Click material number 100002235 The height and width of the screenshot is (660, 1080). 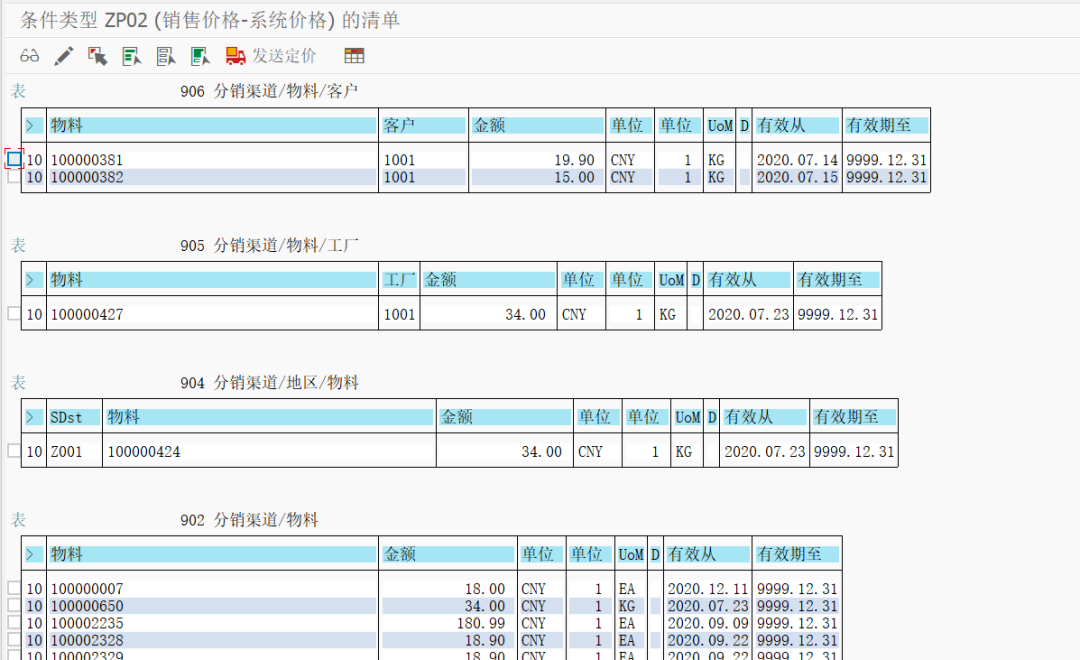click(x=87, y=623)
